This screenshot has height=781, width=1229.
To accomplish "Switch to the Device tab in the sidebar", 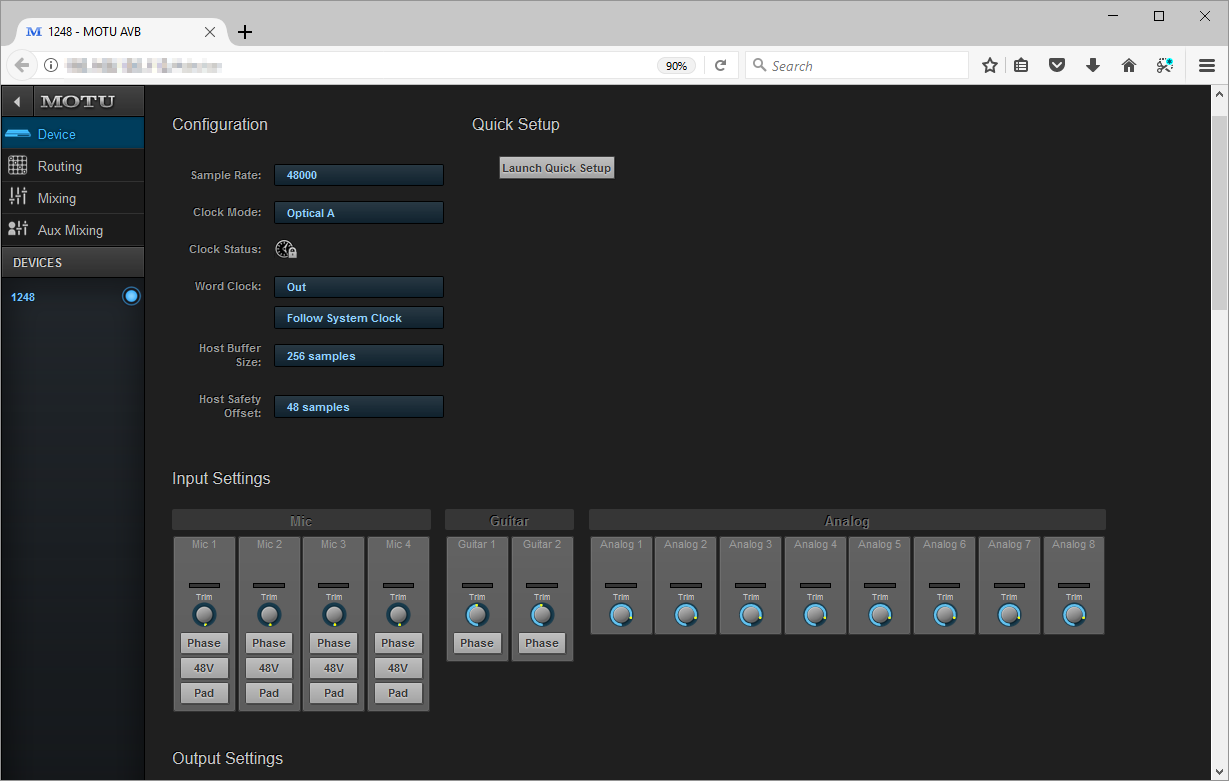I will [x=72, y=134].
